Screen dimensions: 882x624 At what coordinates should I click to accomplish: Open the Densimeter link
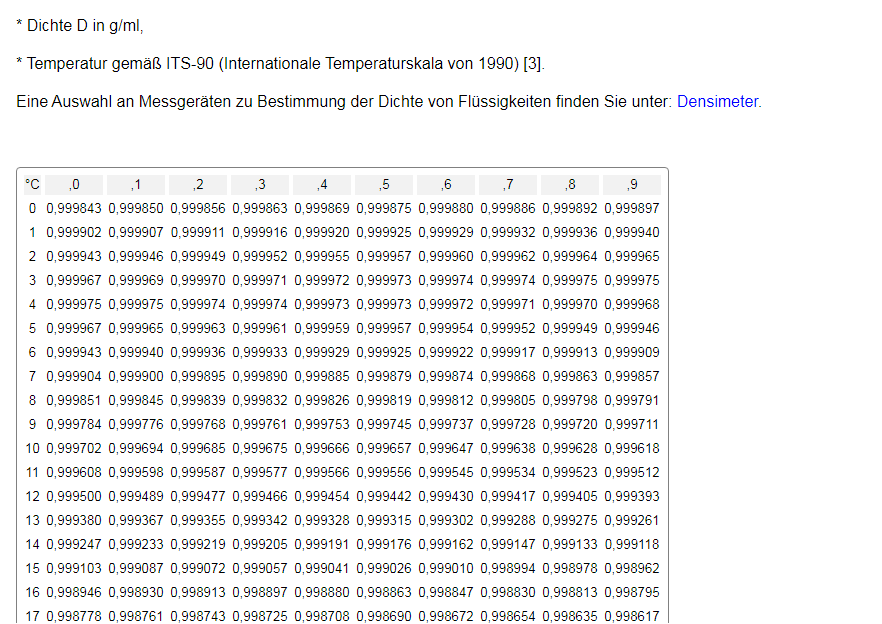(x=717, y=101)
